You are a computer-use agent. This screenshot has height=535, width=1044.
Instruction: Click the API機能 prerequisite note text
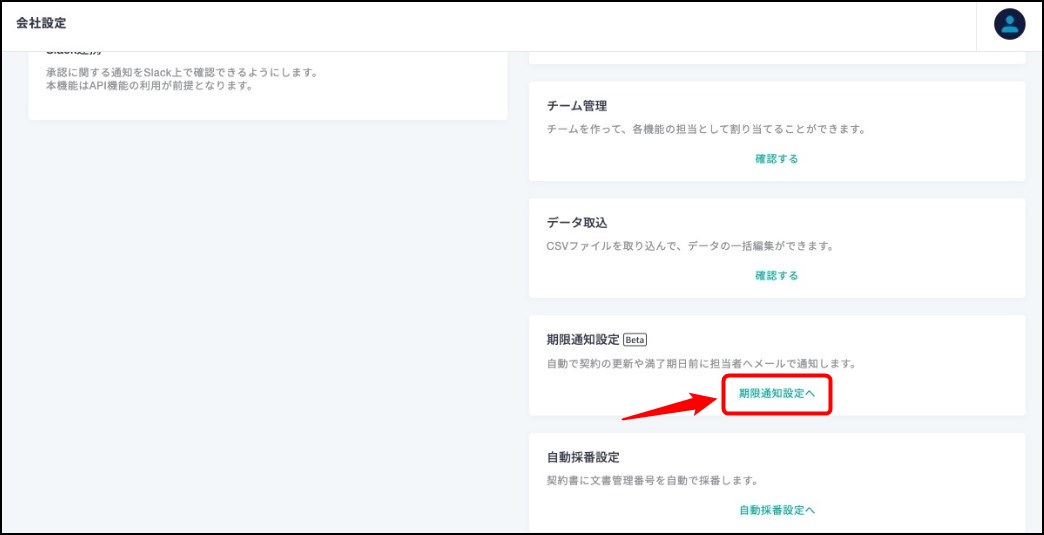click(149, 86)
